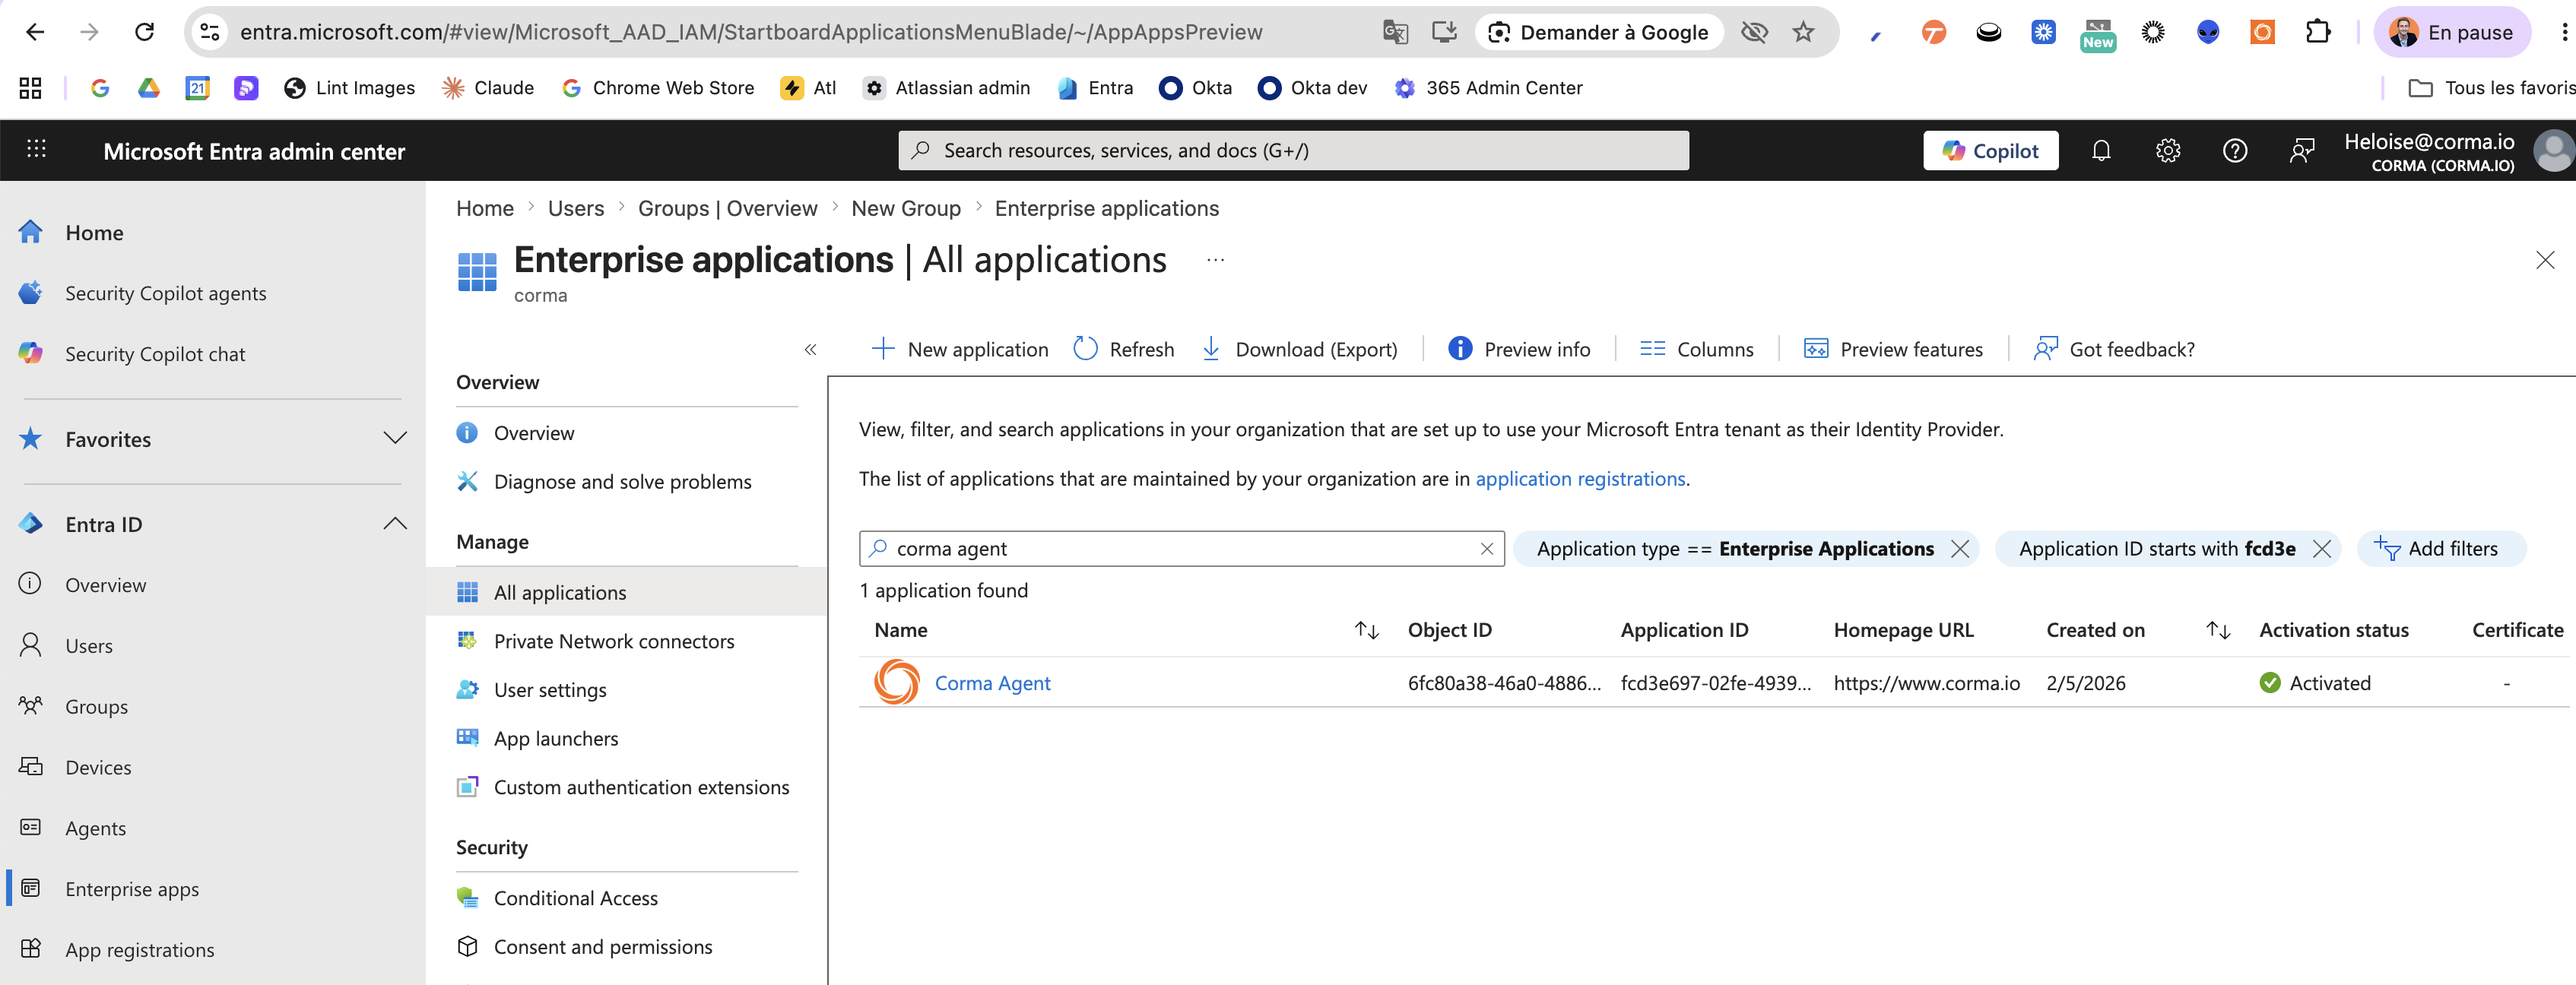Click New application

tap(960, 350)
